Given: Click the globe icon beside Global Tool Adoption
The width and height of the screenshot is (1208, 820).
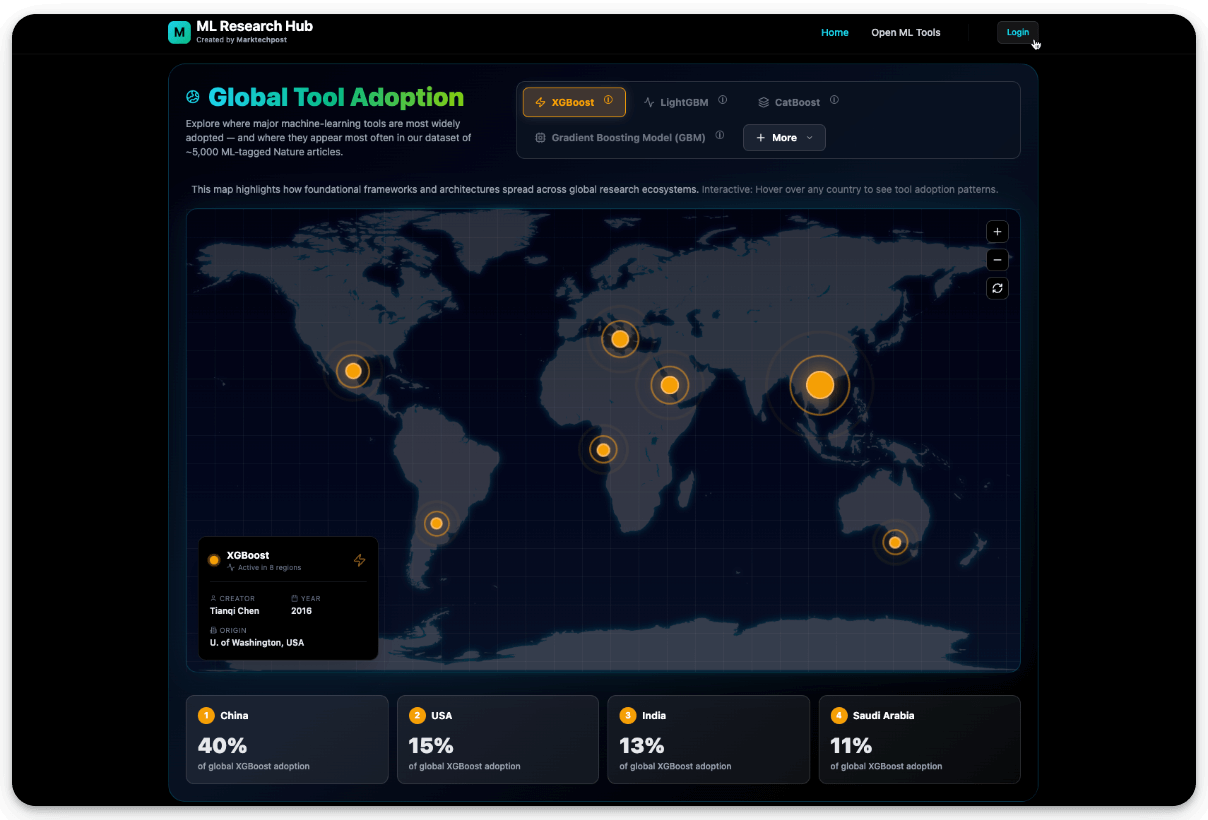Looking at the screenshot, I should (193, 97).
